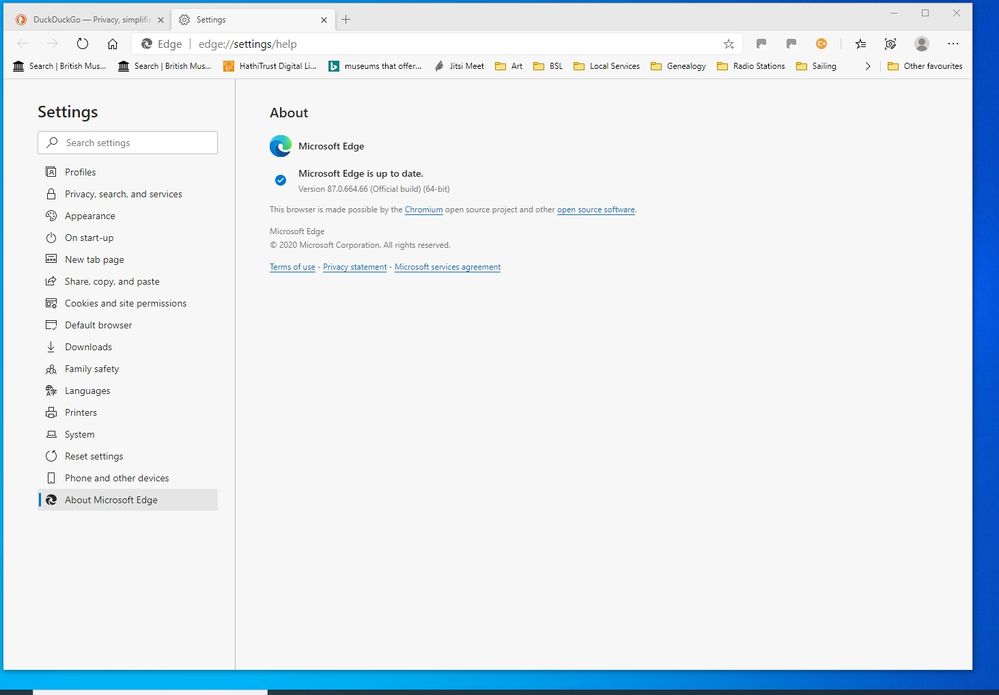Reload the Settings page
The height and width of the screenshot is (695, 999).
[x=82, y=43]
